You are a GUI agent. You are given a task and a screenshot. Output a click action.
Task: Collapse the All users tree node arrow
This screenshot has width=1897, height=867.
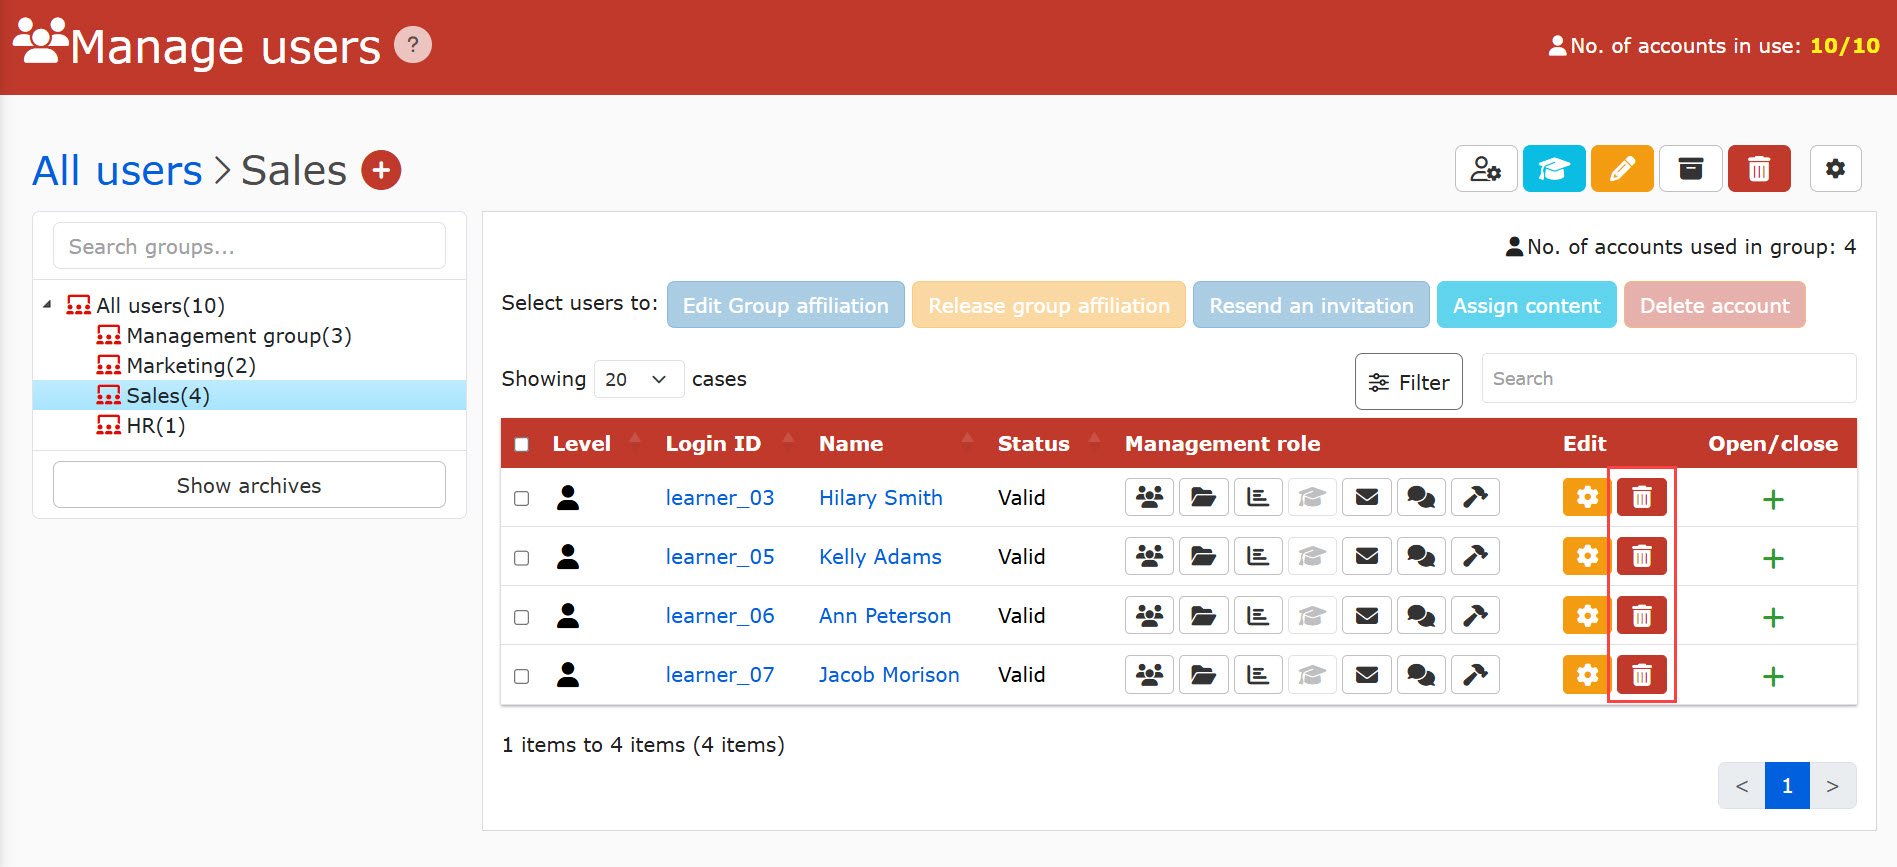click(47, 304)
